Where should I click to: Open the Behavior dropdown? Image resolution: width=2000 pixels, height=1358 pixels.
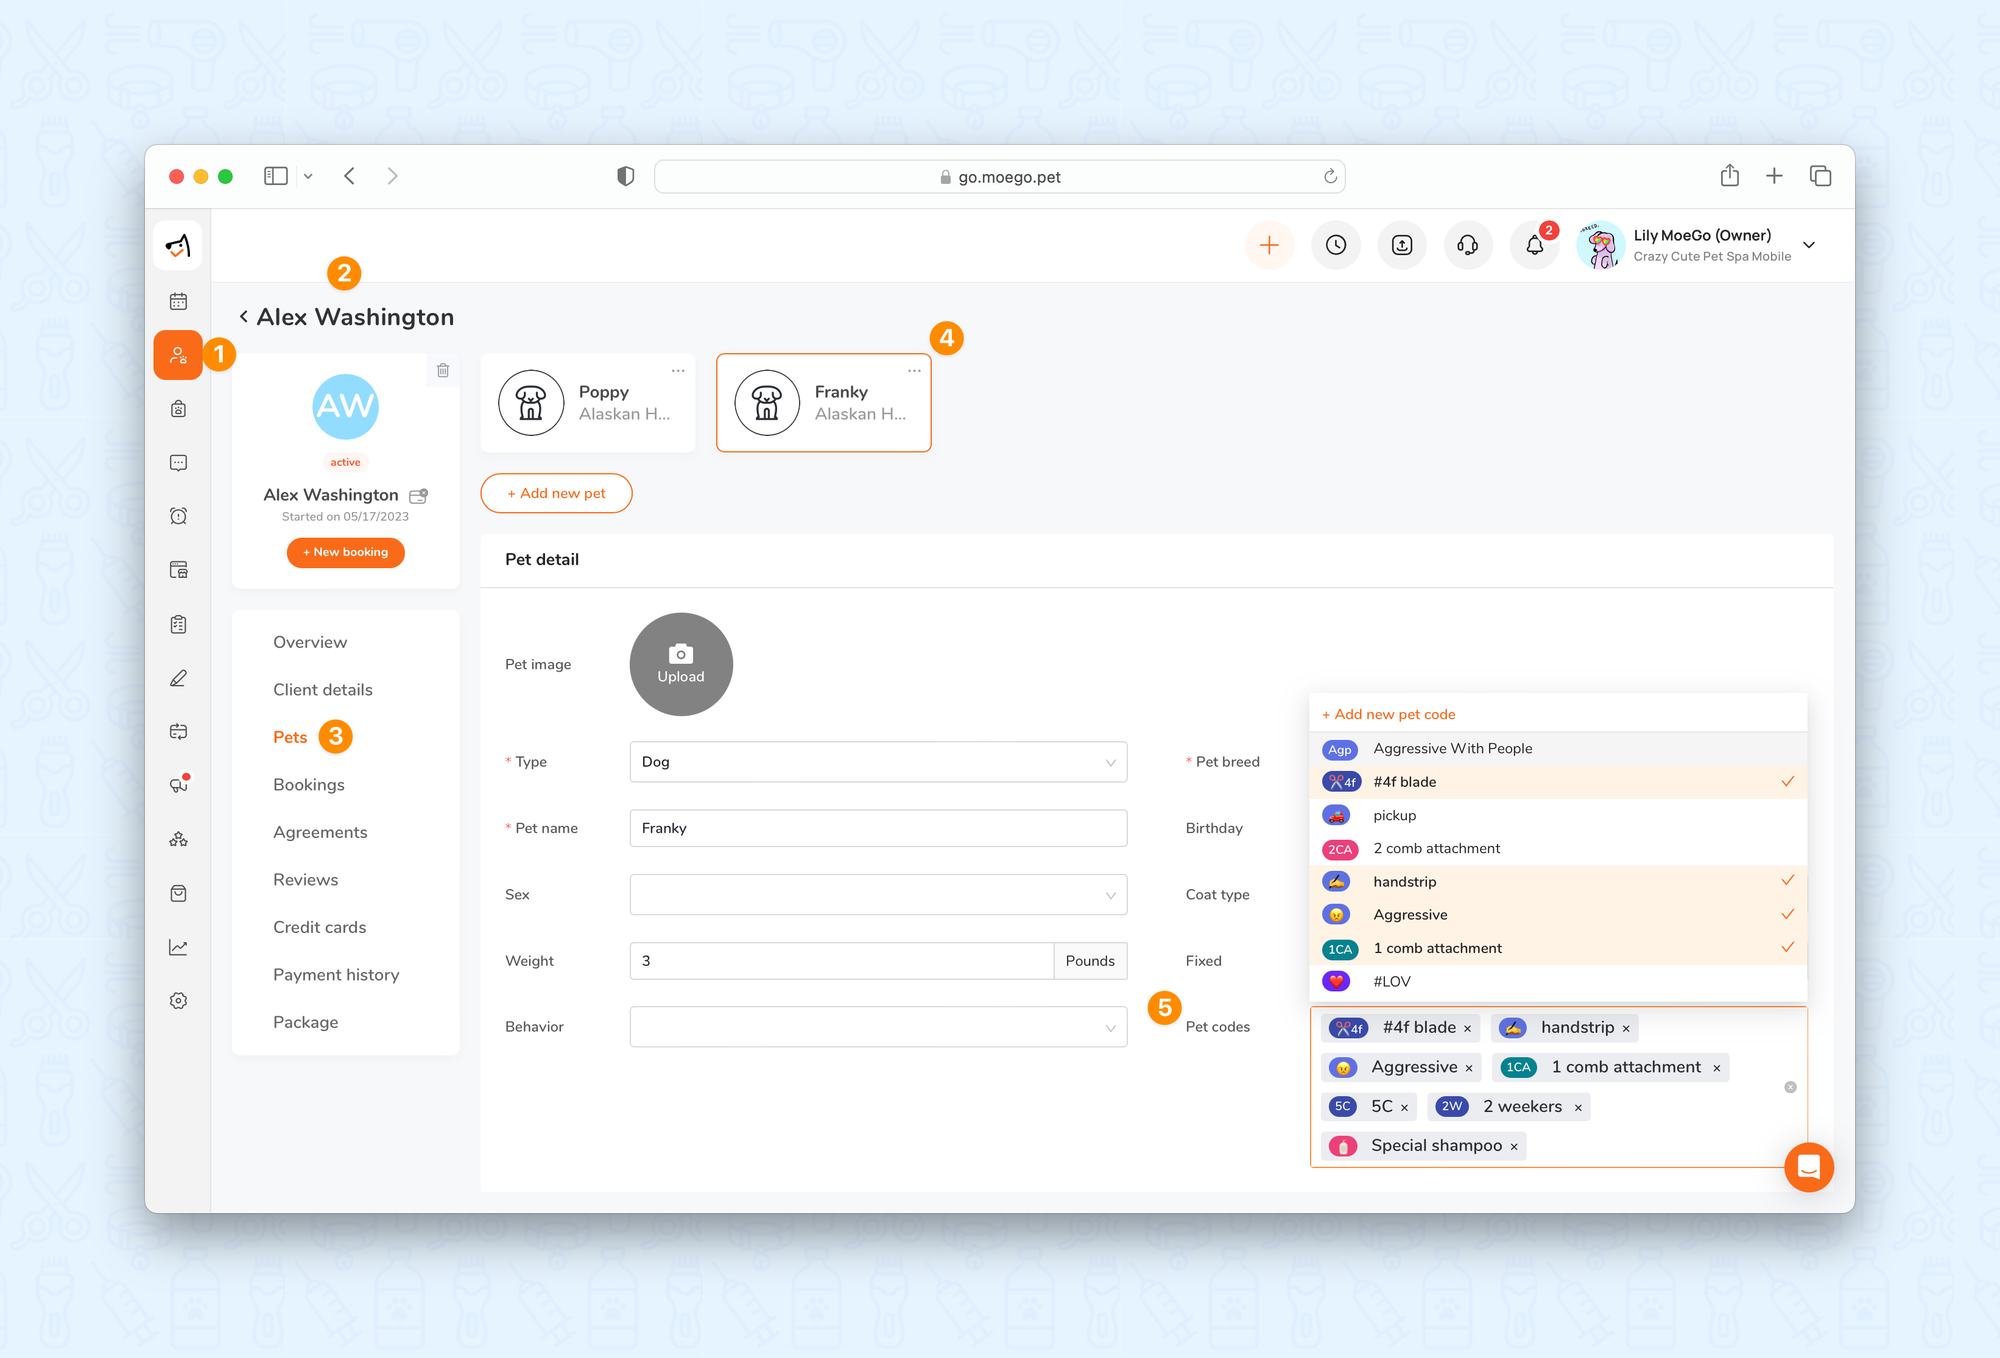pyautogui.click(x=877, y=1027)
